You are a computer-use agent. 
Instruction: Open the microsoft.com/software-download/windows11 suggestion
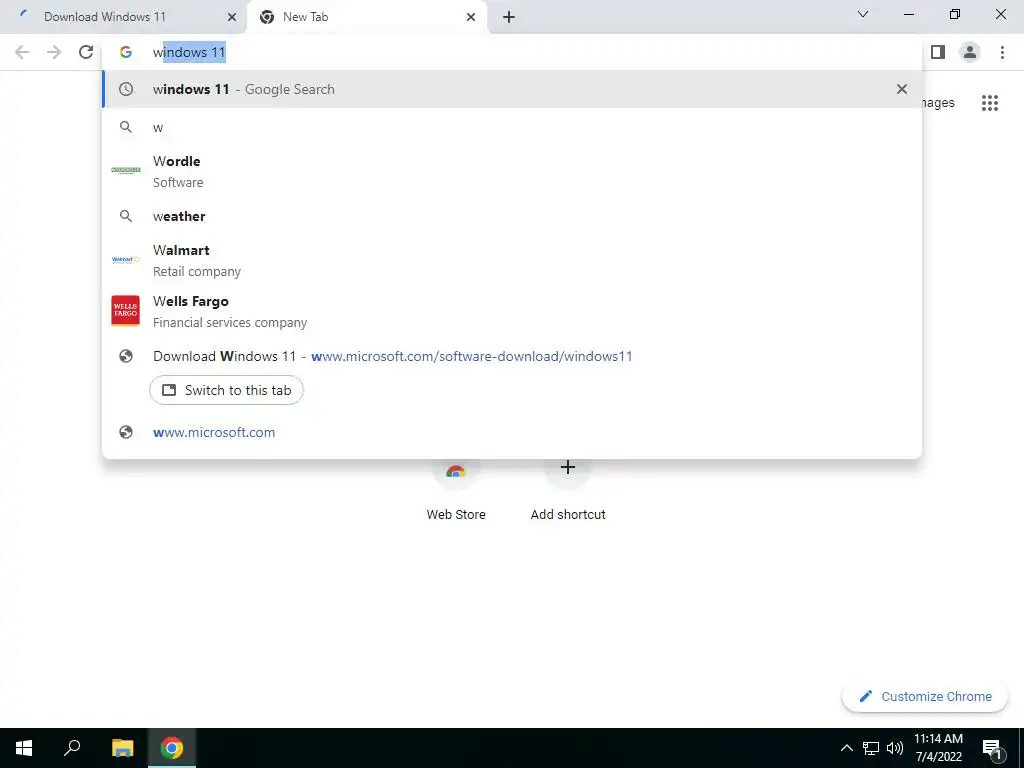(x=512, y=356)
